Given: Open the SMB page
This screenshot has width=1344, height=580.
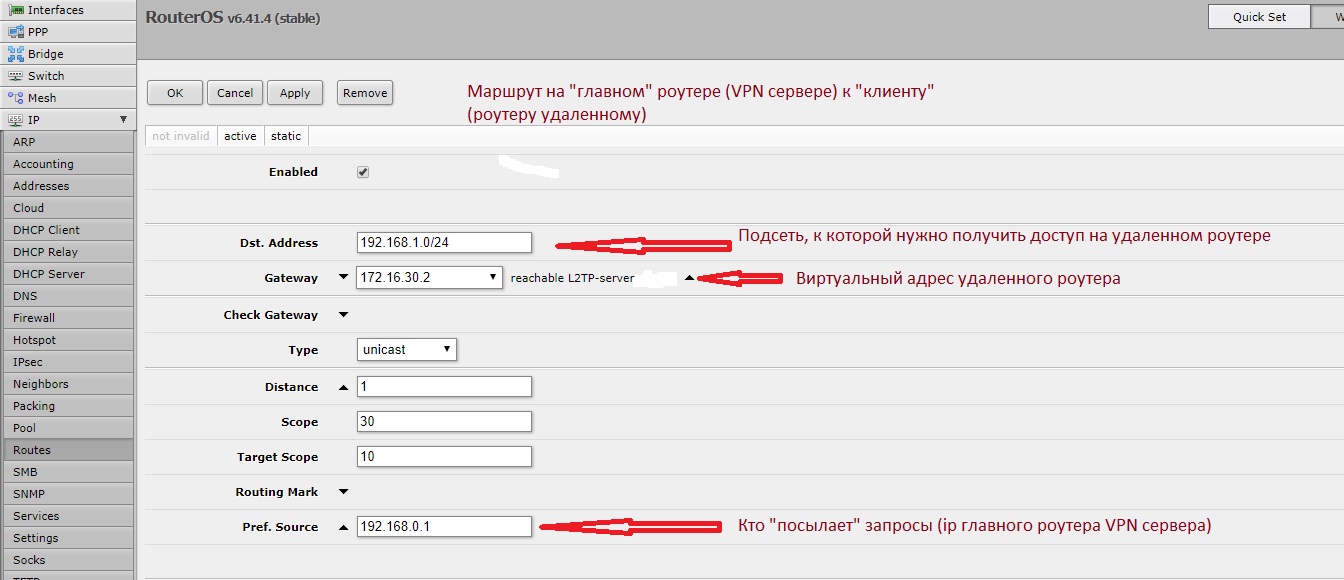Looking at the screenshot, I should click(69, 472).
